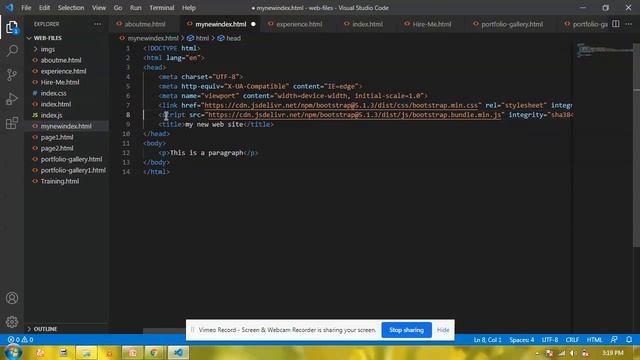Open the Manage gear icon
640x360 pixels.
pos(12,322)
